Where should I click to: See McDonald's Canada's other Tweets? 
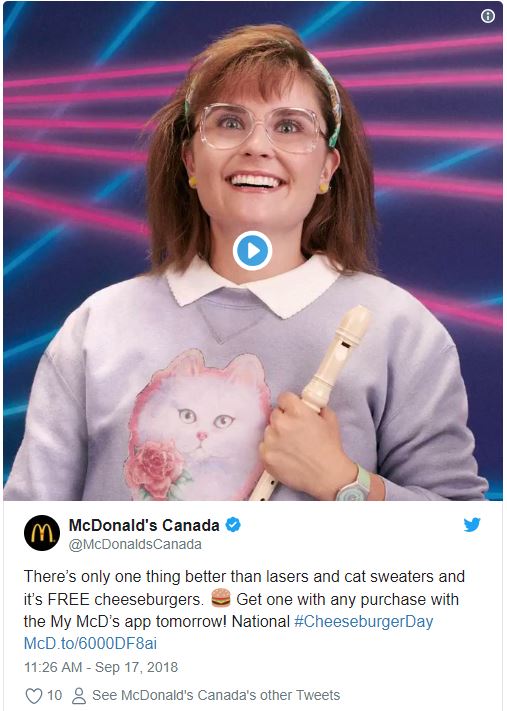coord(216,695)
